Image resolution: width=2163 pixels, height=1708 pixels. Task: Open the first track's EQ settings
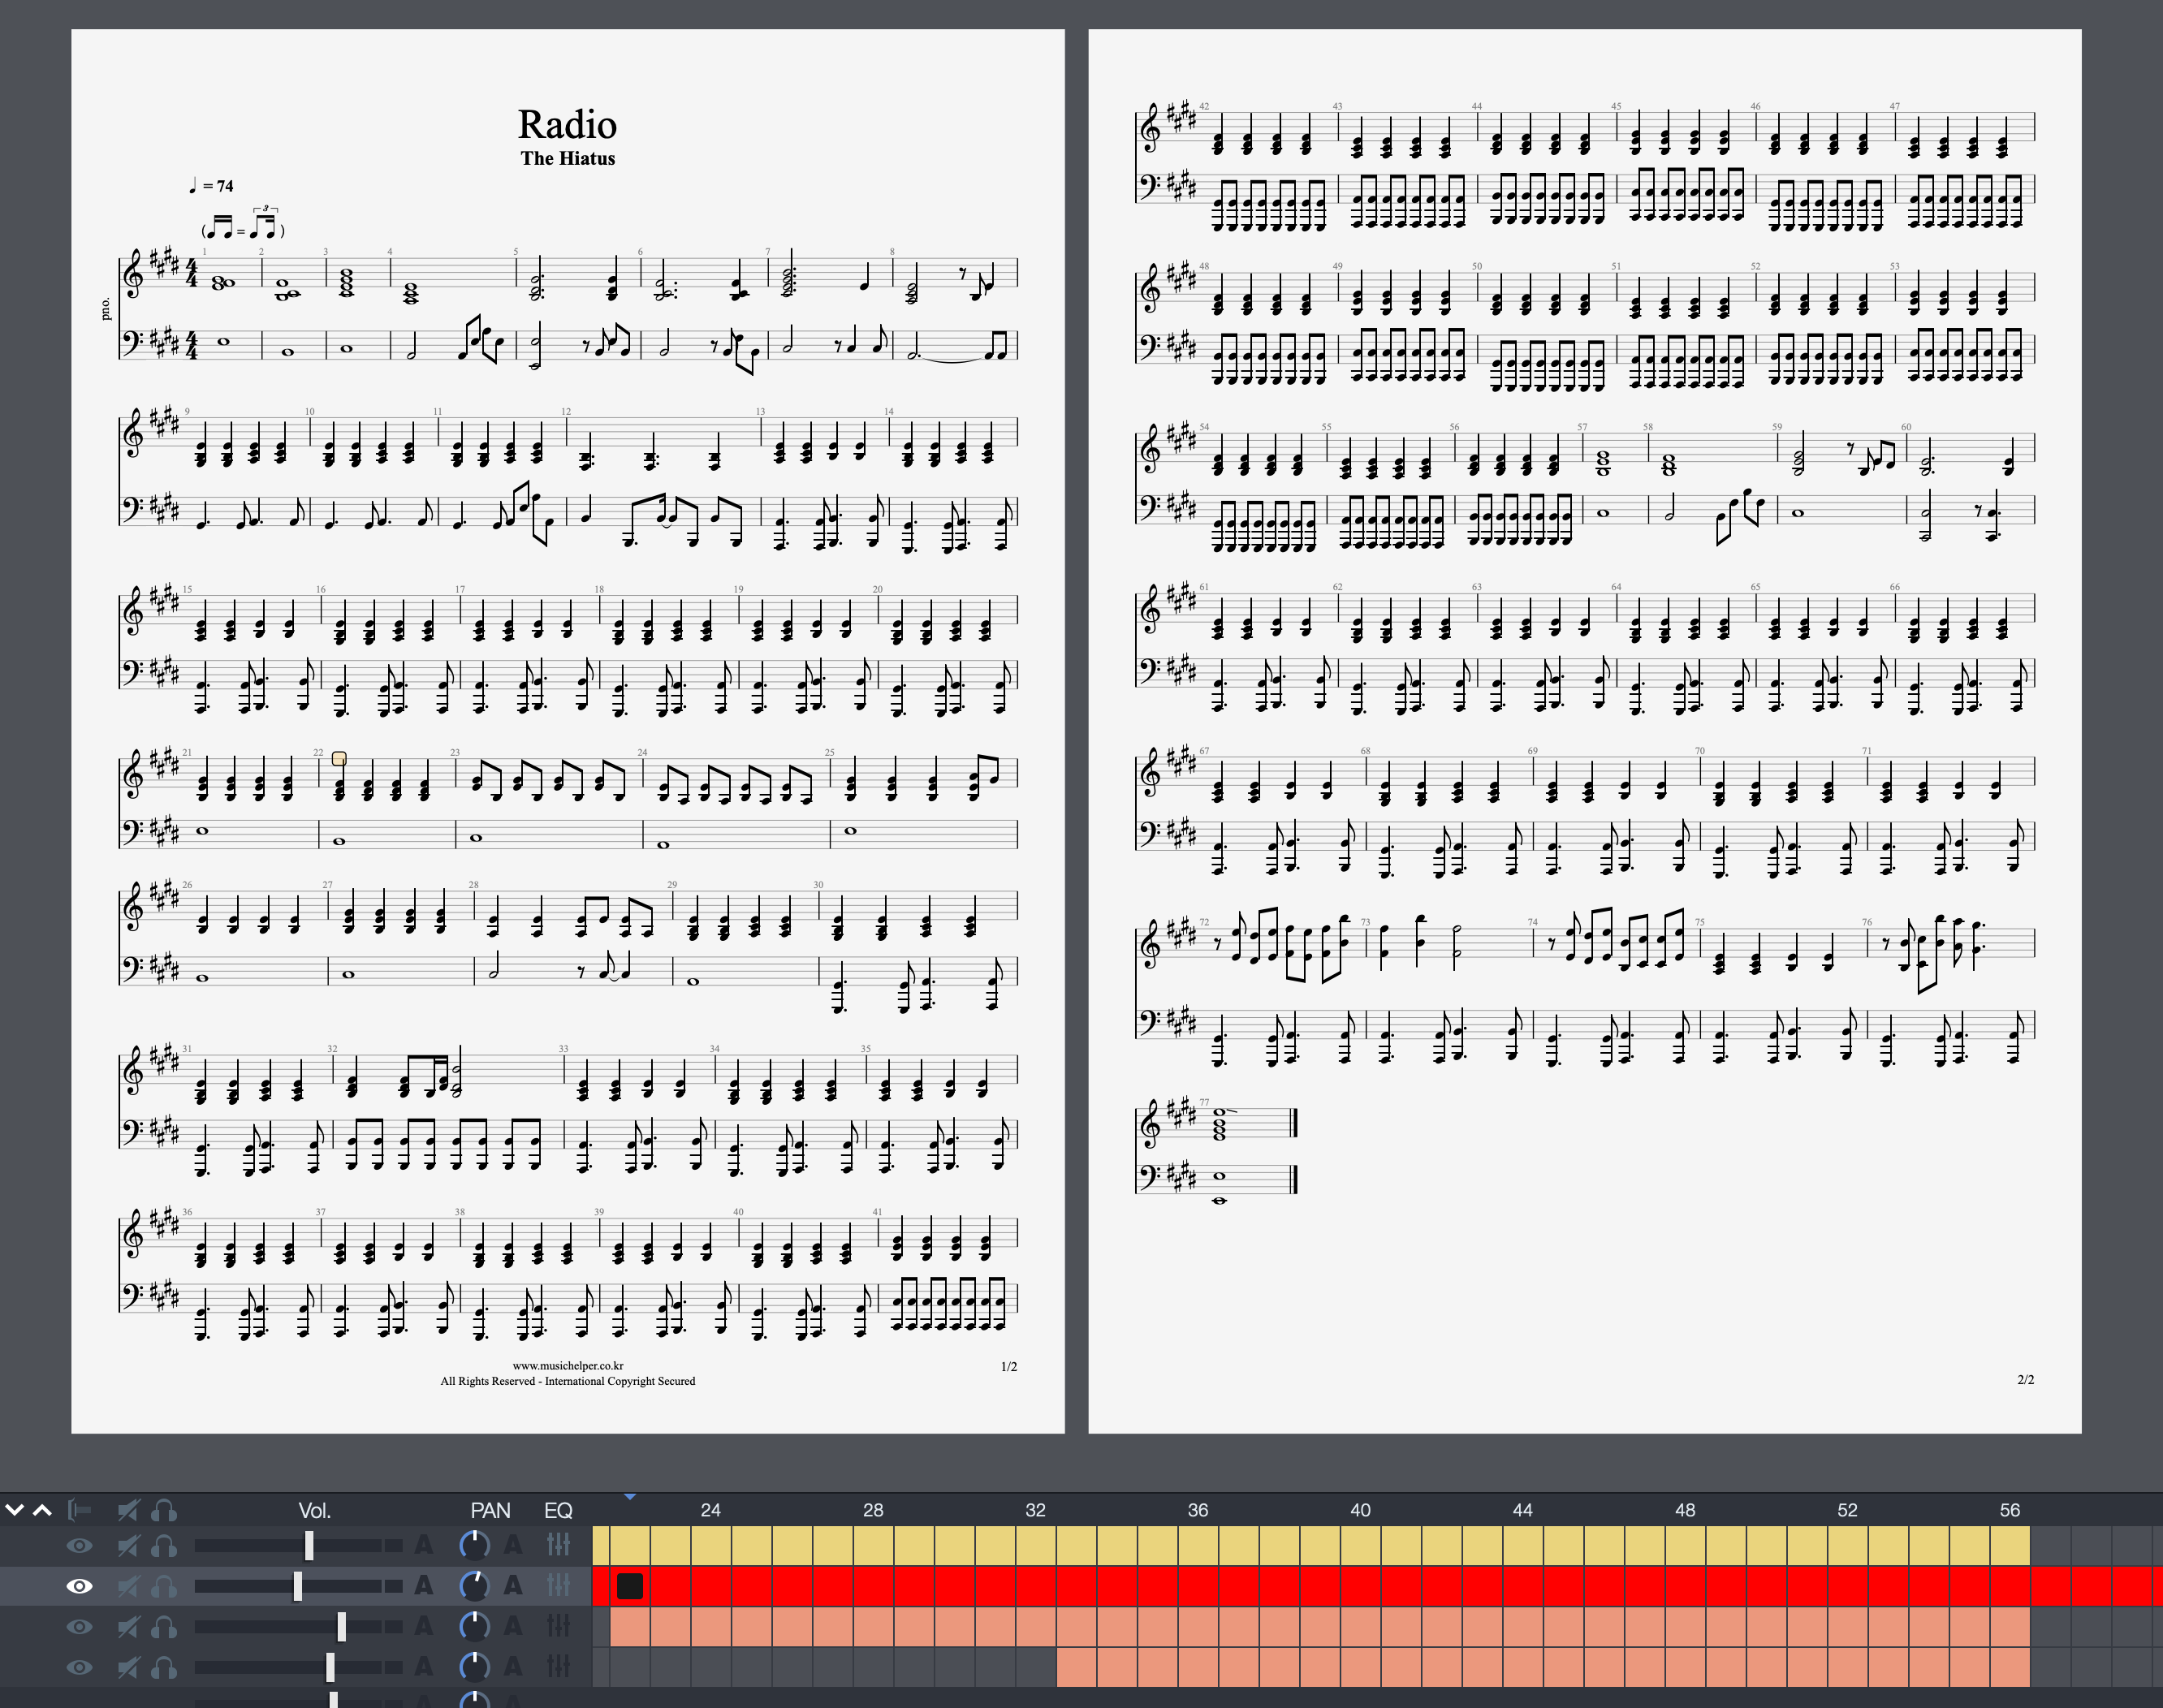tap(558, 1546)
